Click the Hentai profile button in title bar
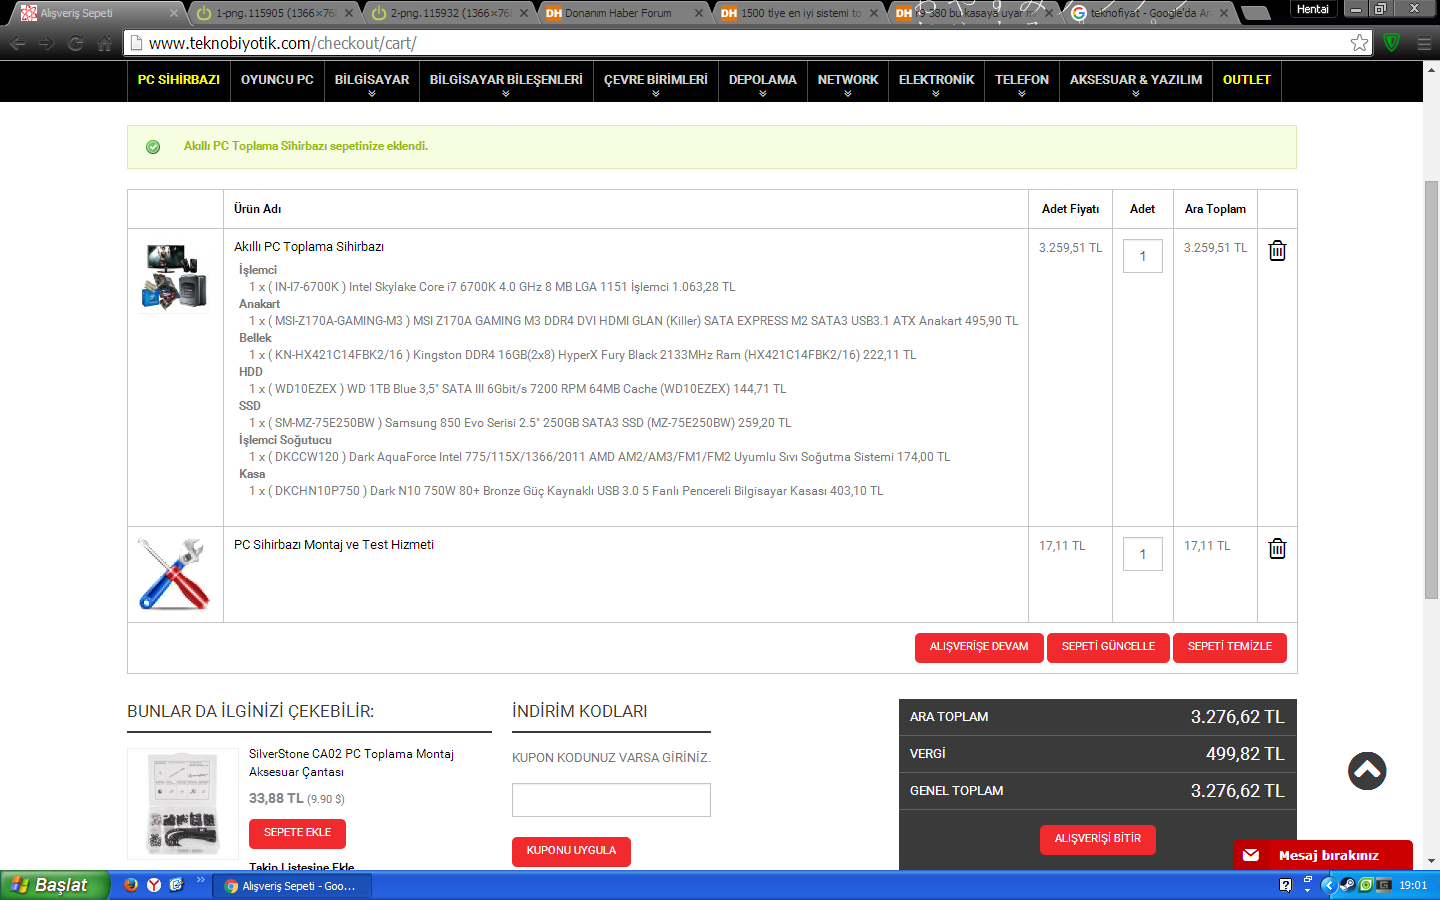The image size is (1440, 900). (x=1313, y=9)
